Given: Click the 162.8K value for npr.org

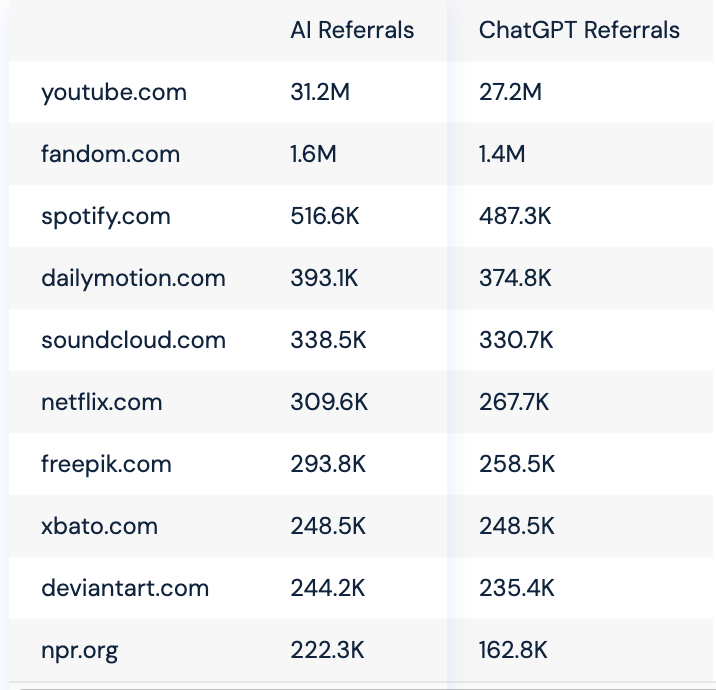Looking at the screenshot, I should click(x=513, y=650).
